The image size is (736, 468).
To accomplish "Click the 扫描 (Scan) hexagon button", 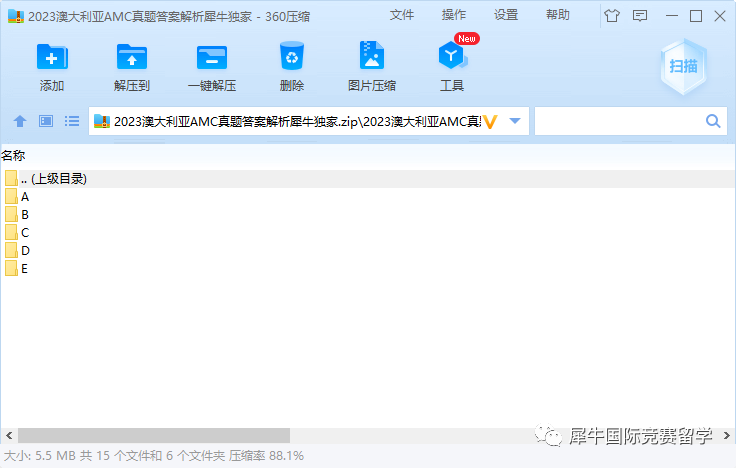I will [683, 66].
